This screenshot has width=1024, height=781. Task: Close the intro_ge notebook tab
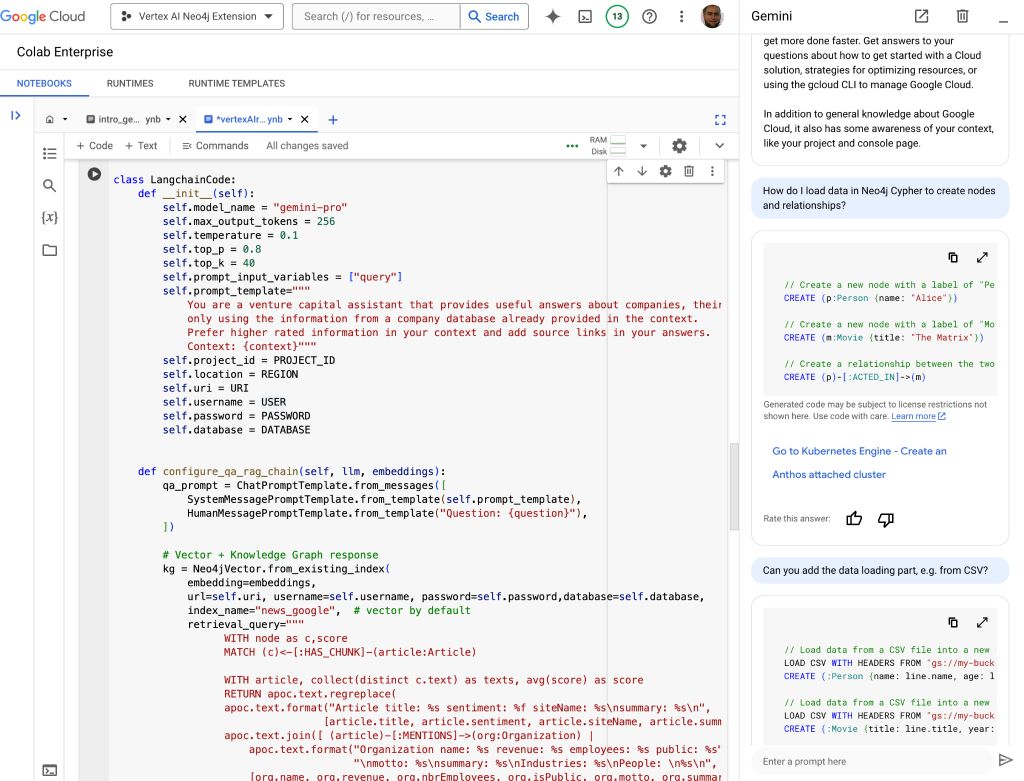click(183, 120)
